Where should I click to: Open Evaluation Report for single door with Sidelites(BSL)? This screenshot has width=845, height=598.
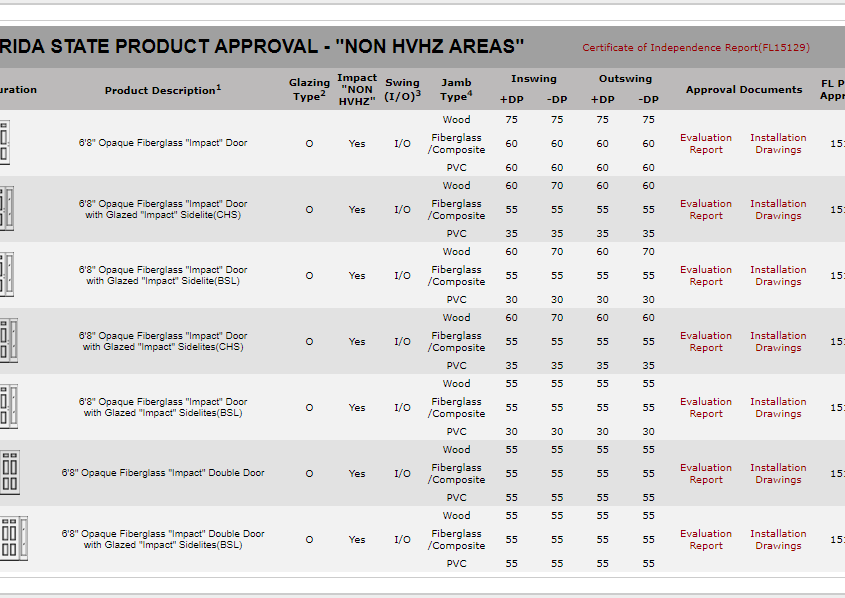(706, 407)
